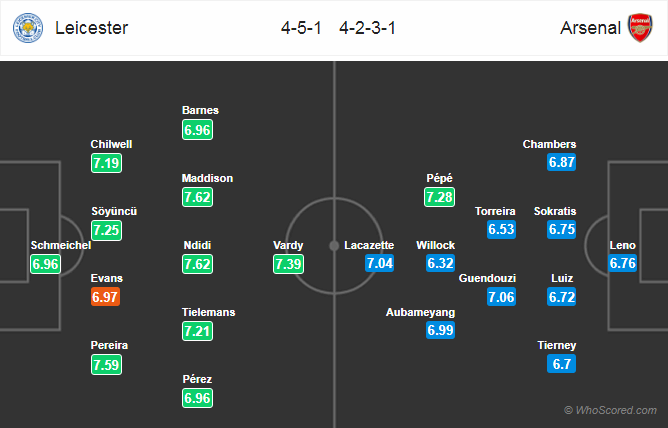Image resolution: width=668 pixels, height=428 pixels.
Task: Select the 4-2-3-1 formation label
Action: [x=368, y=28]
